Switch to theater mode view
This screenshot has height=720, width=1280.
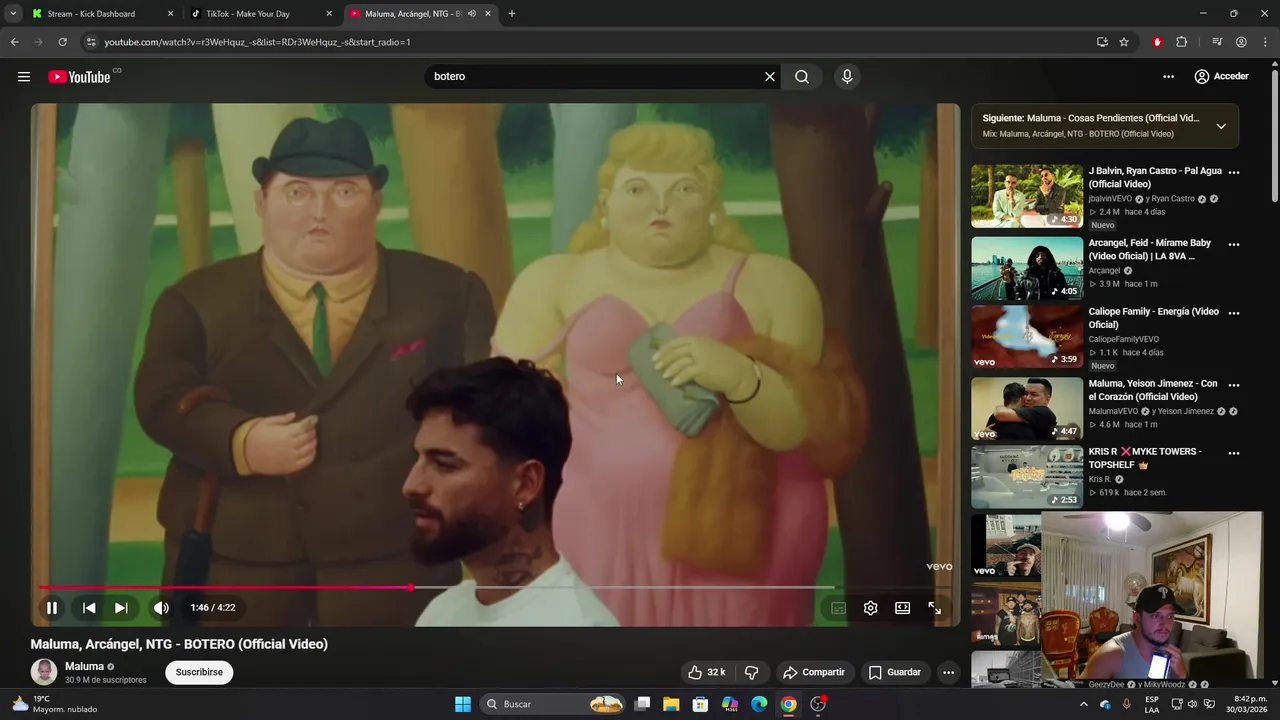(902, 608)
